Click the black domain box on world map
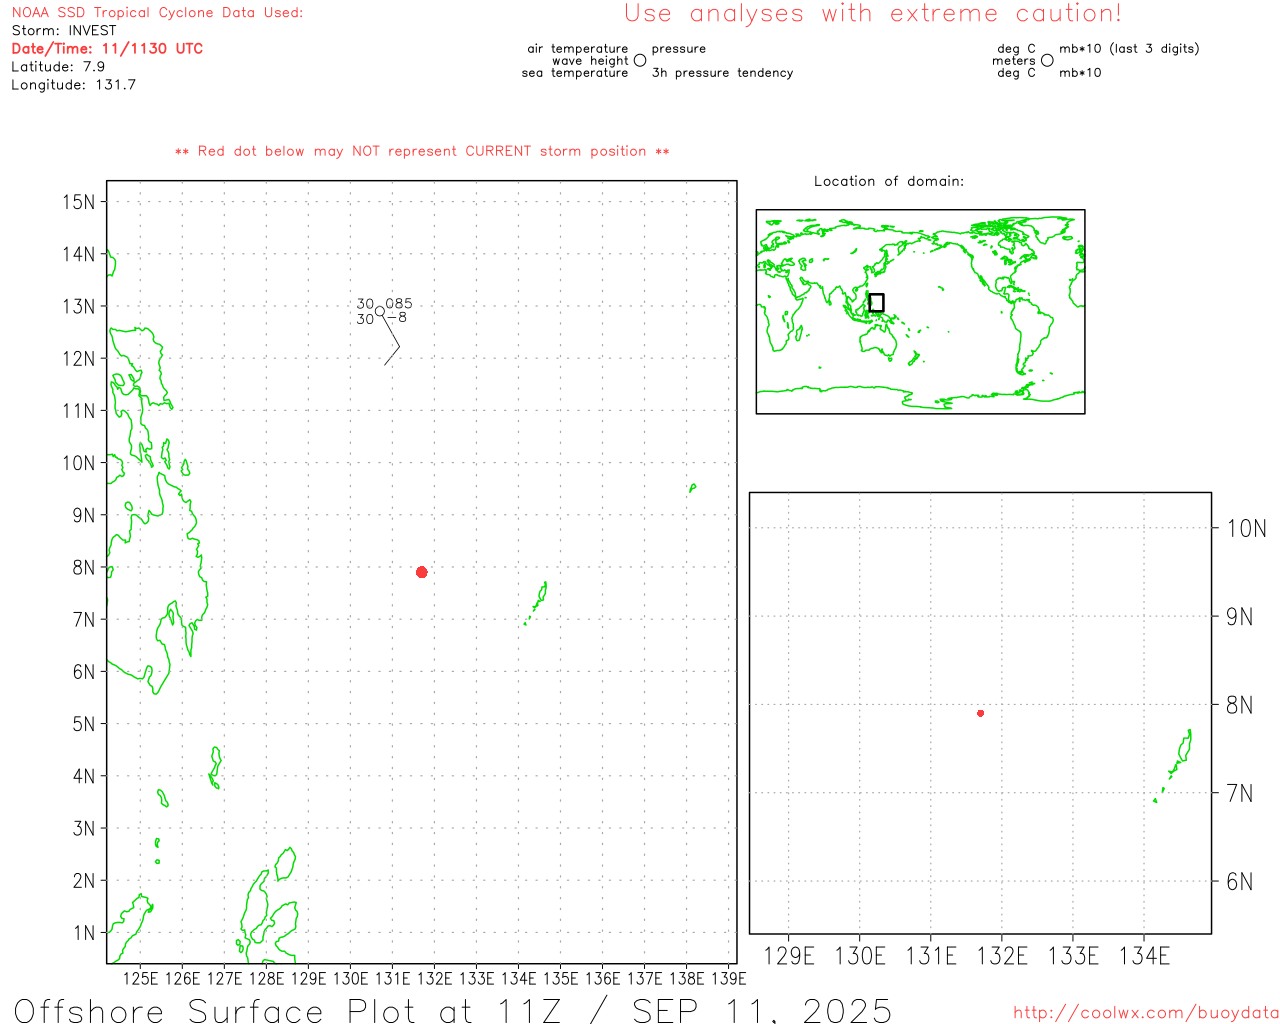The image size is (1280, 1024). (x=877, y=303)
